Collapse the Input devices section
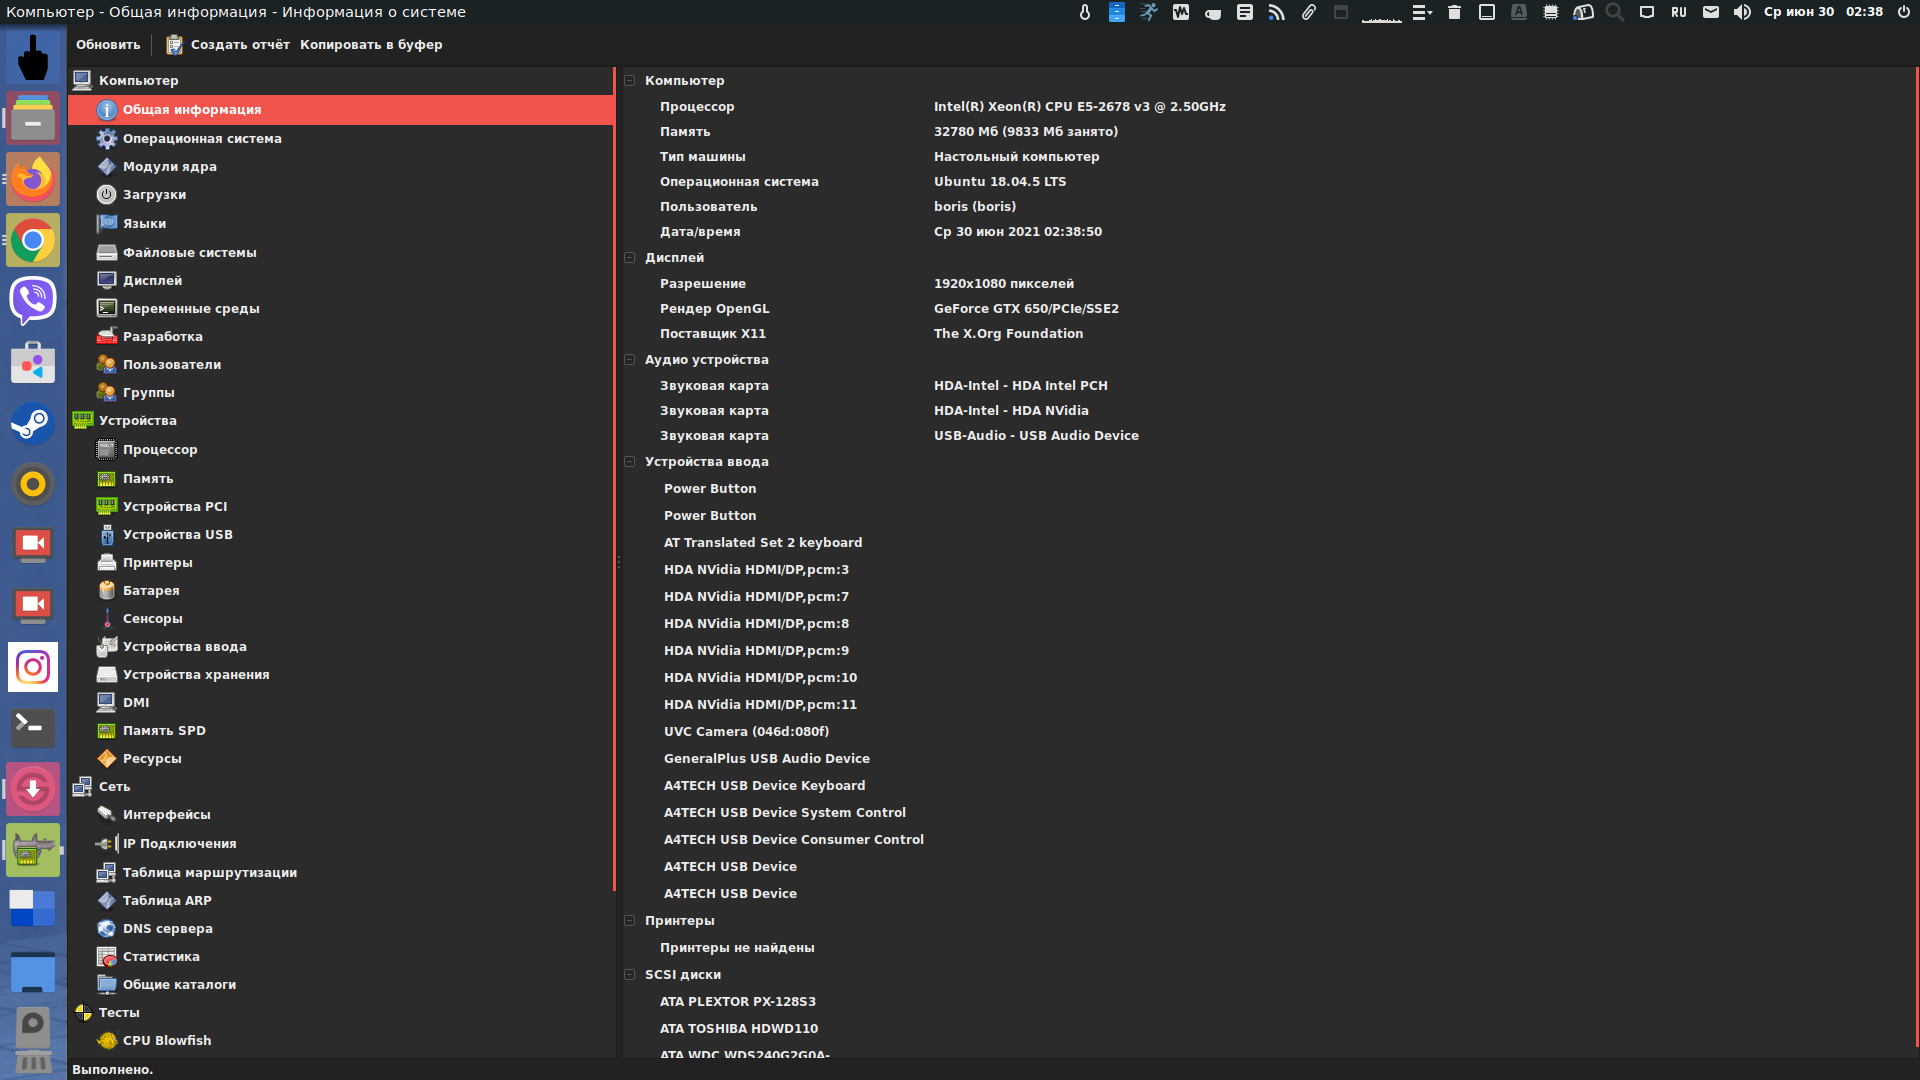 (x=630, y=462)
